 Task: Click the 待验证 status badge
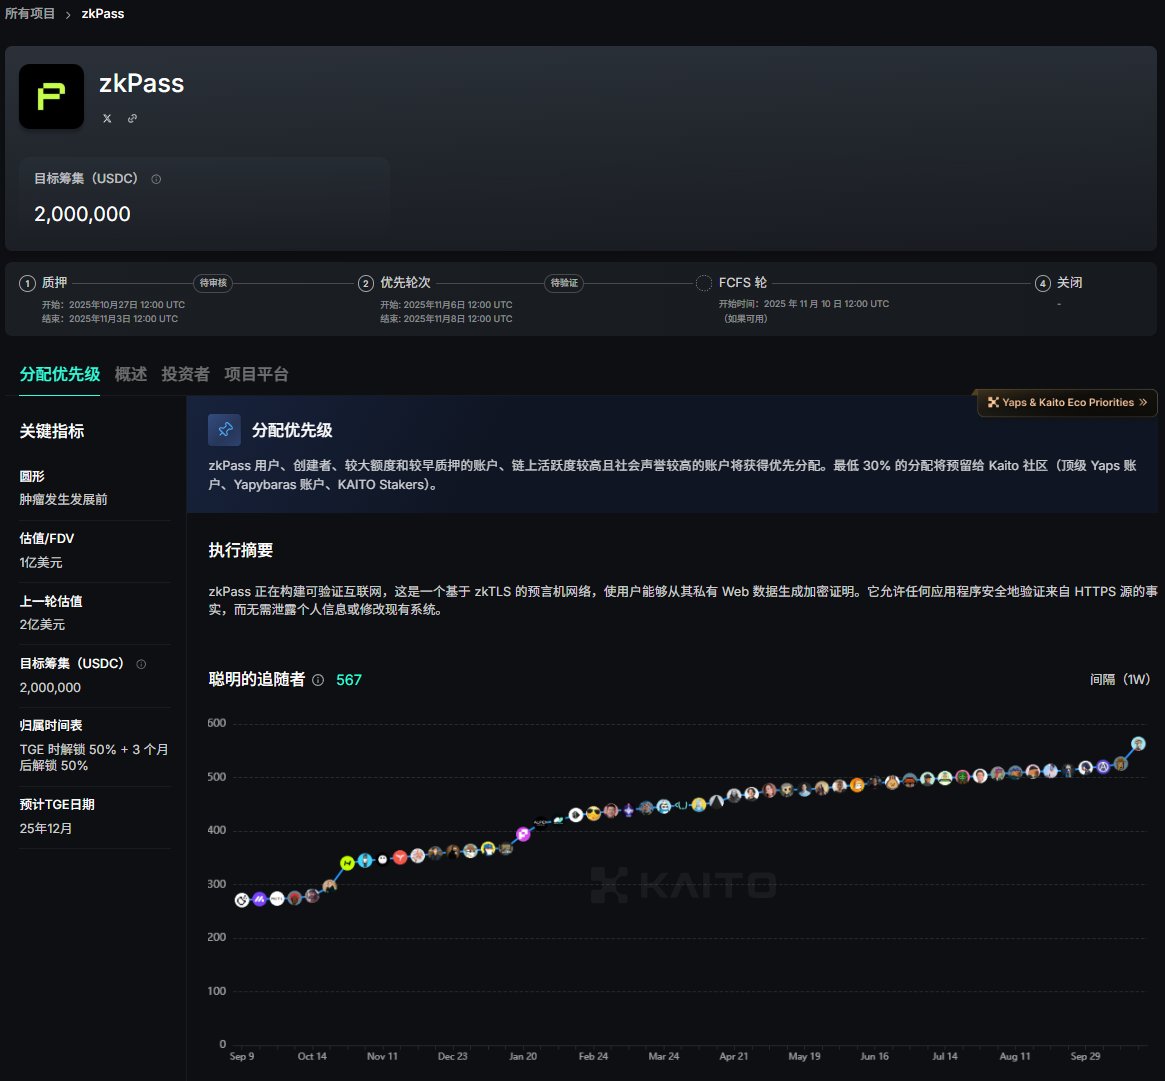563,283
